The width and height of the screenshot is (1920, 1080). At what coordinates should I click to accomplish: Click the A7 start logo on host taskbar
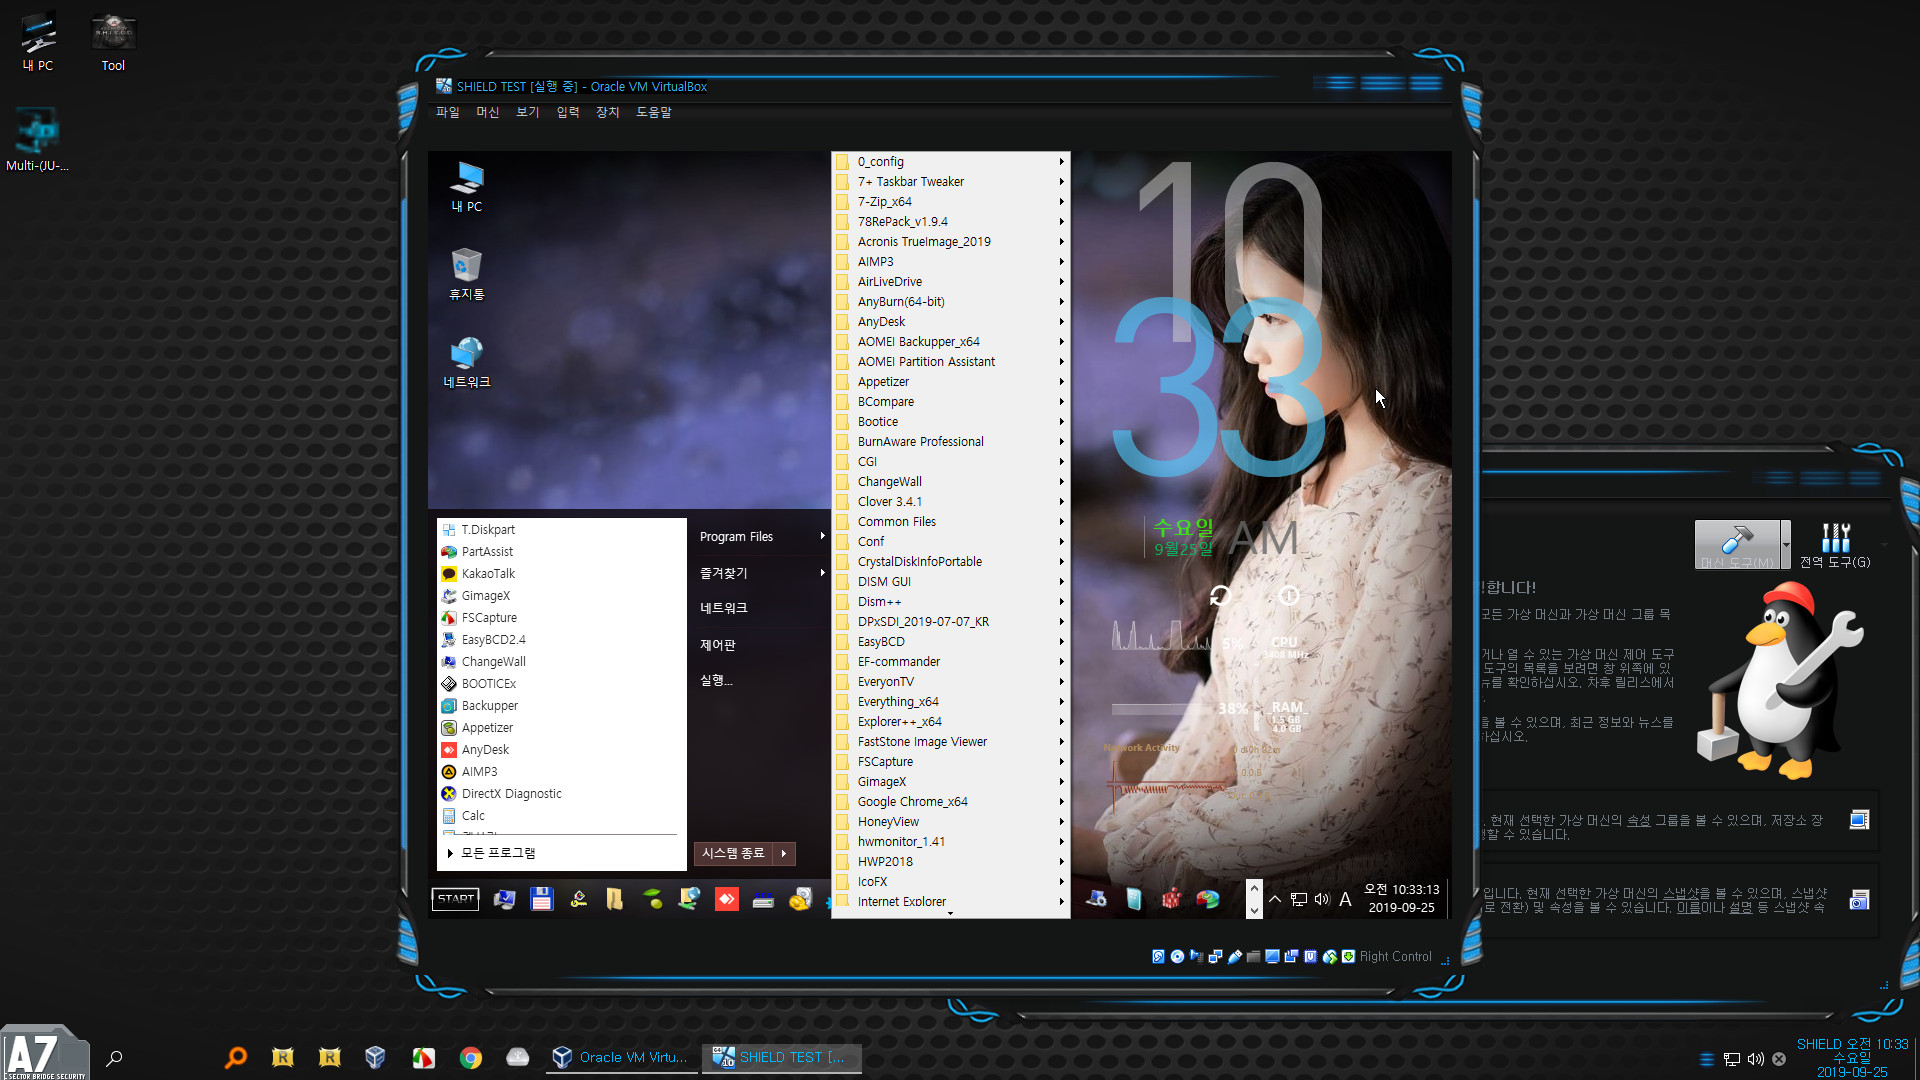[43, 1054]
